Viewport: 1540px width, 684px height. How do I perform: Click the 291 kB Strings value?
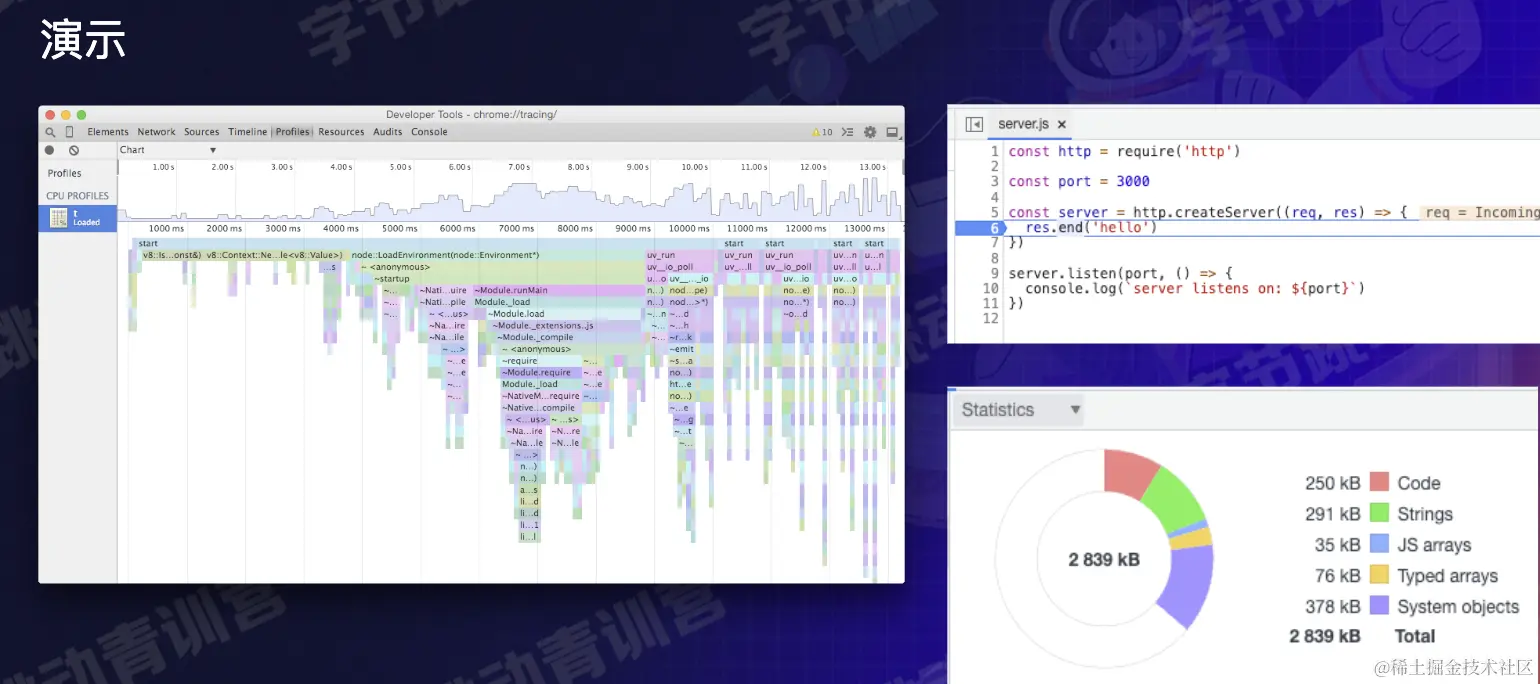coord(1332,514)
